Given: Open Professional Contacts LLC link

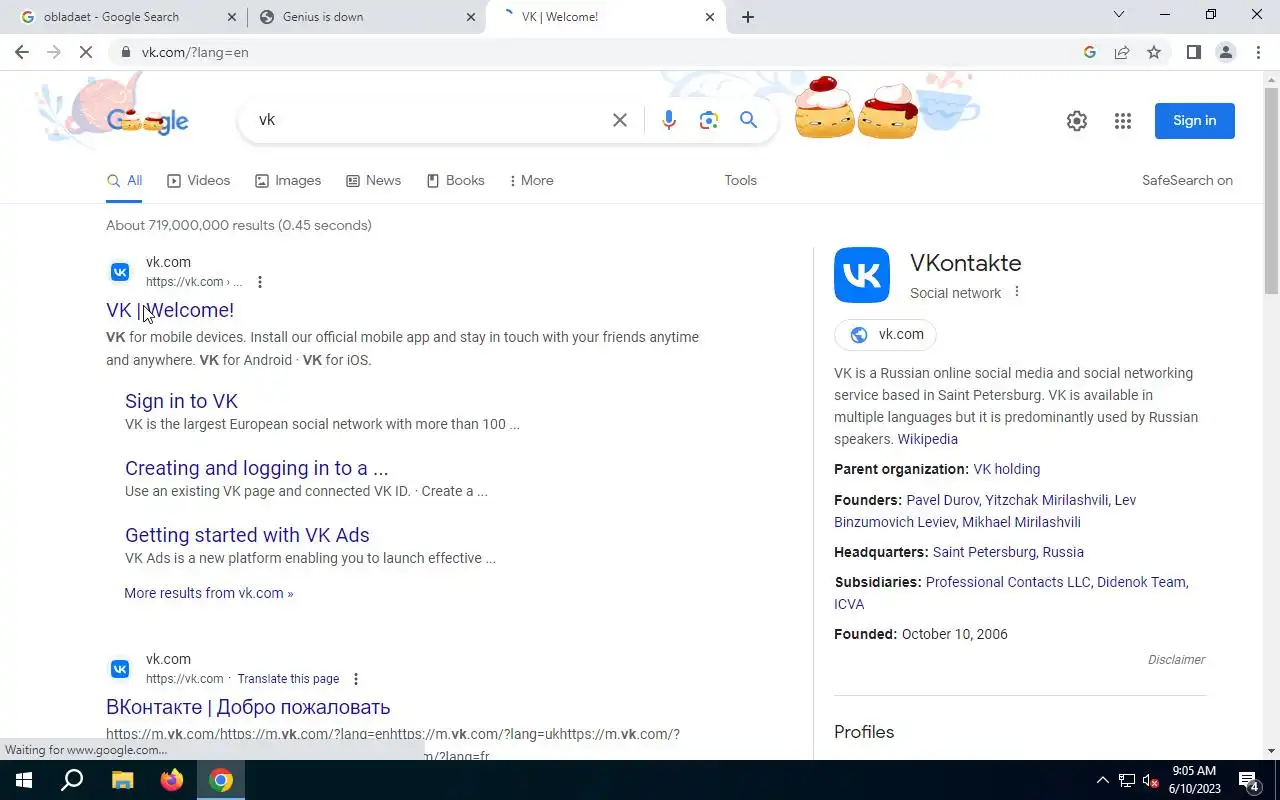Looking at the screenshot, I should [x=1008, y=582].
